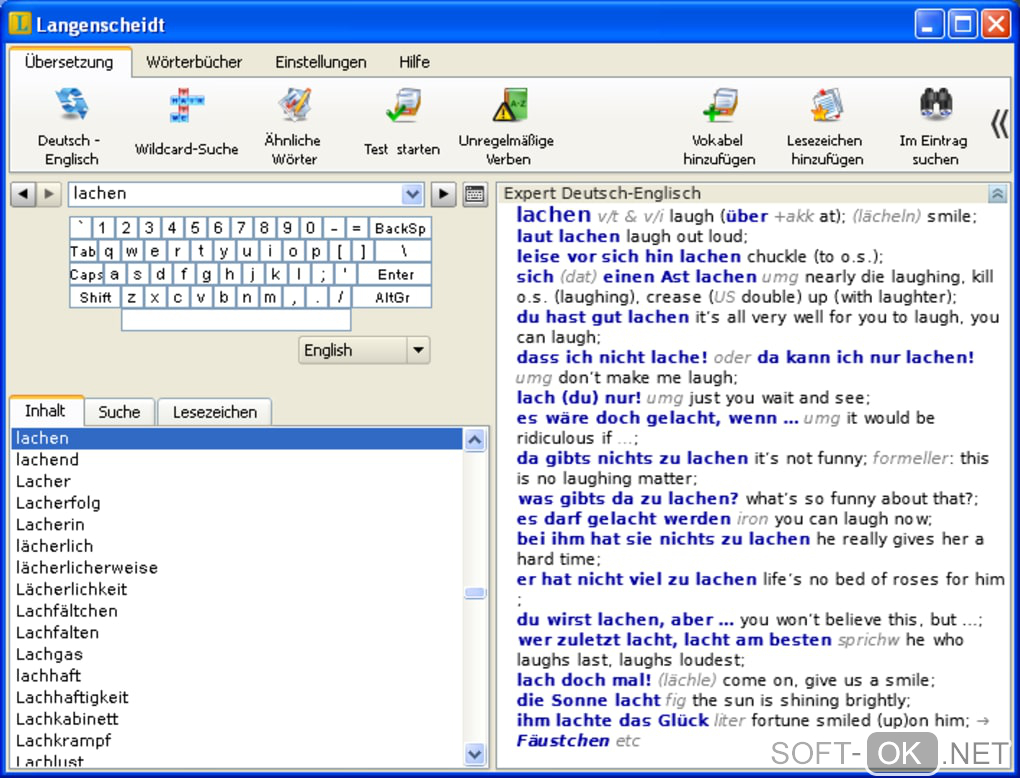
Task: Maximize the Langenscheidt window
Action: [962, 24]
